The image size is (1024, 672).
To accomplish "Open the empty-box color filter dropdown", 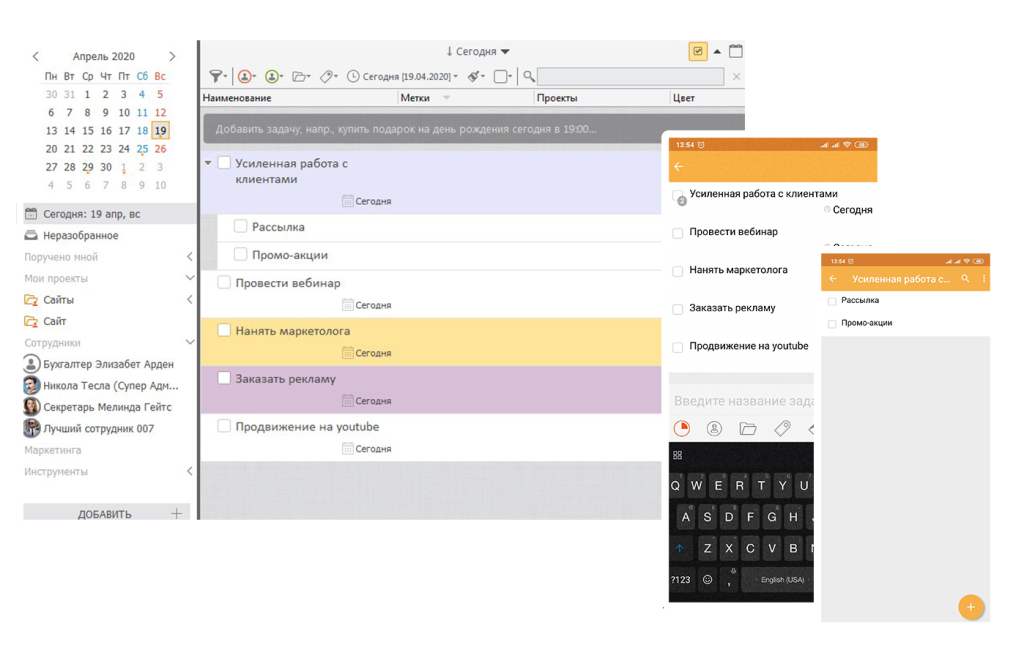I will [x=502, y=76].
